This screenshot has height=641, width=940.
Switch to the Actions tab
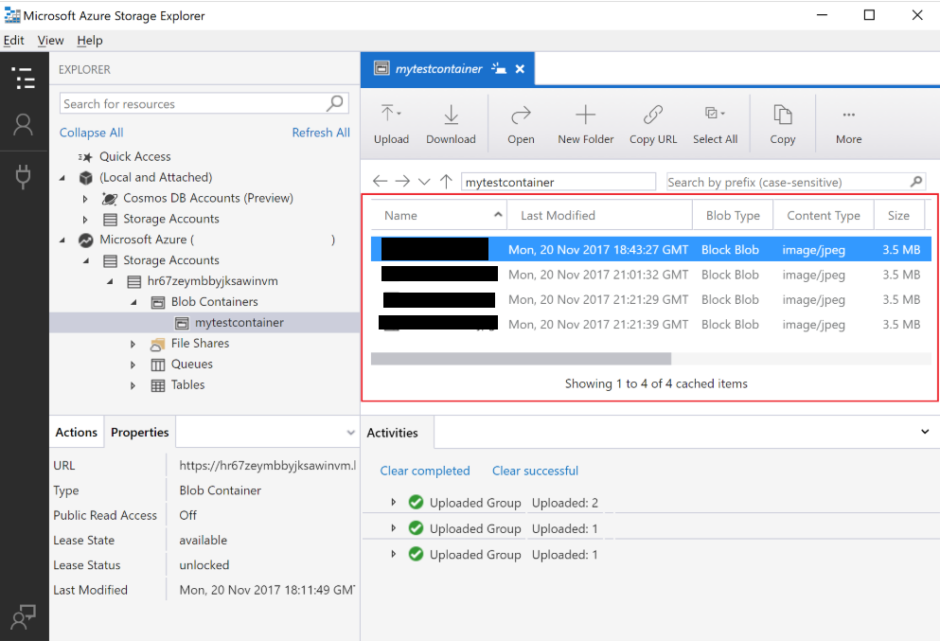click(76, 431)
